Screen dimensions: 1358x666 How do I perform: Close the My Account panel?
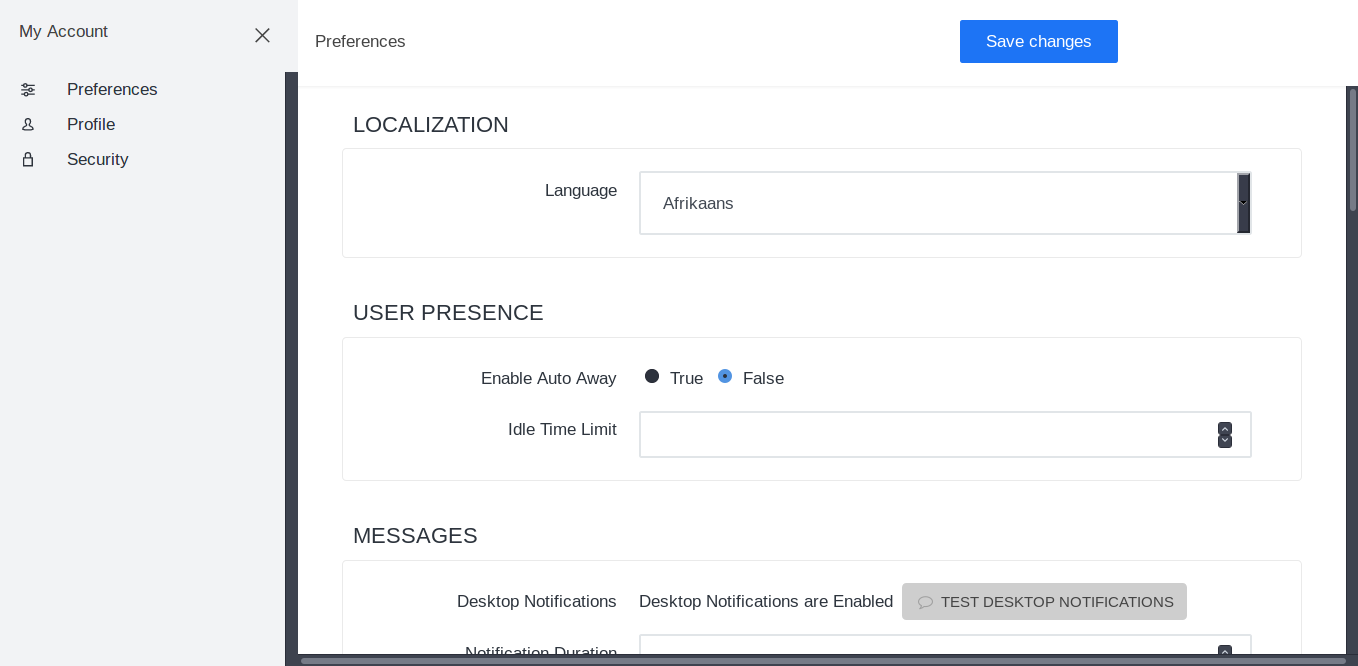pos(262,35)
